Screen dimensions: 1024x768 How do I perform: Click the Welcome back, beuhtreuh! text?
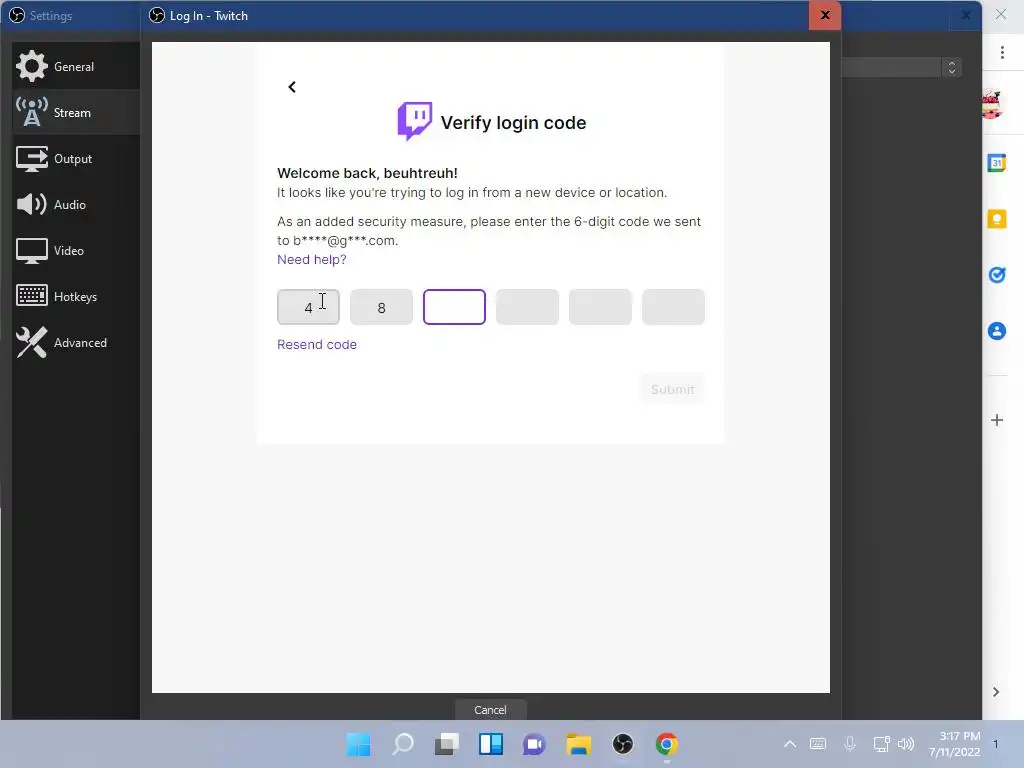tap(367, 173)
